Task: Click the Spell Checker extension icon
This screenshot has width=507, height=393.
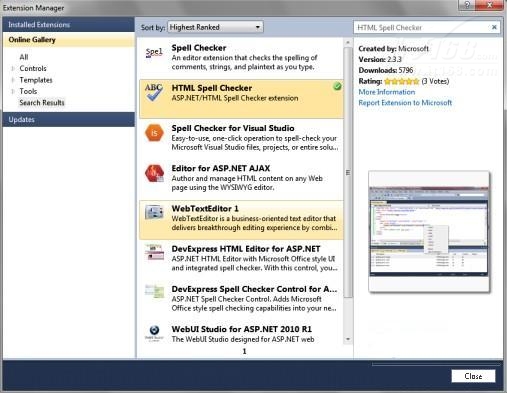Action: tap(154, 53)
